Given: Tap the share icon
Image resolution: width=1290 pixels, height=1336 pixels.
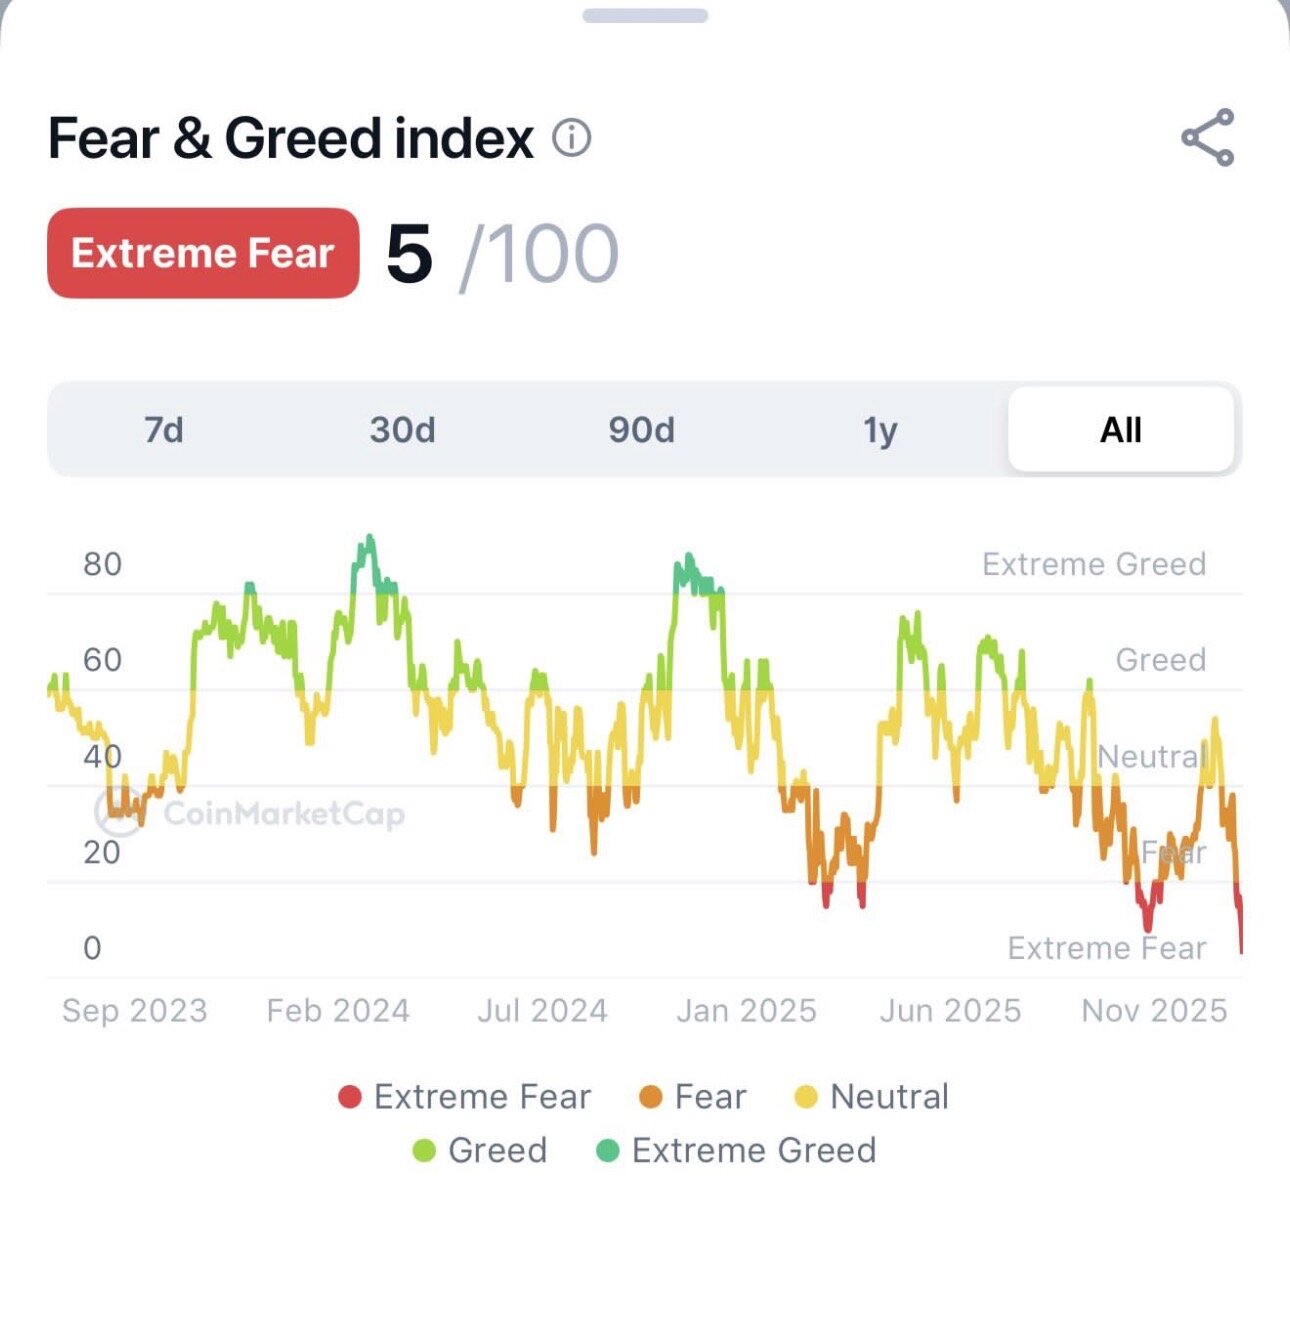Looking at the screenshot, I should click(x=1207, y=138).
